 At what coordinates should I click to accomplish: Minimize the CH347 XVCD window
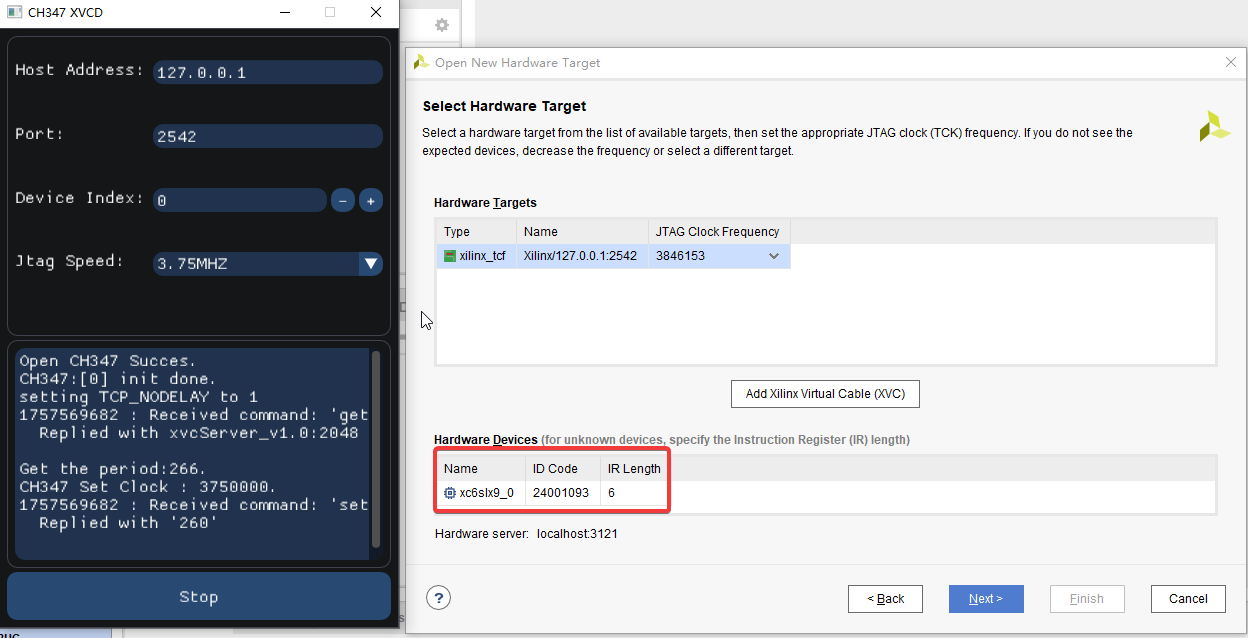pos(285,13)
